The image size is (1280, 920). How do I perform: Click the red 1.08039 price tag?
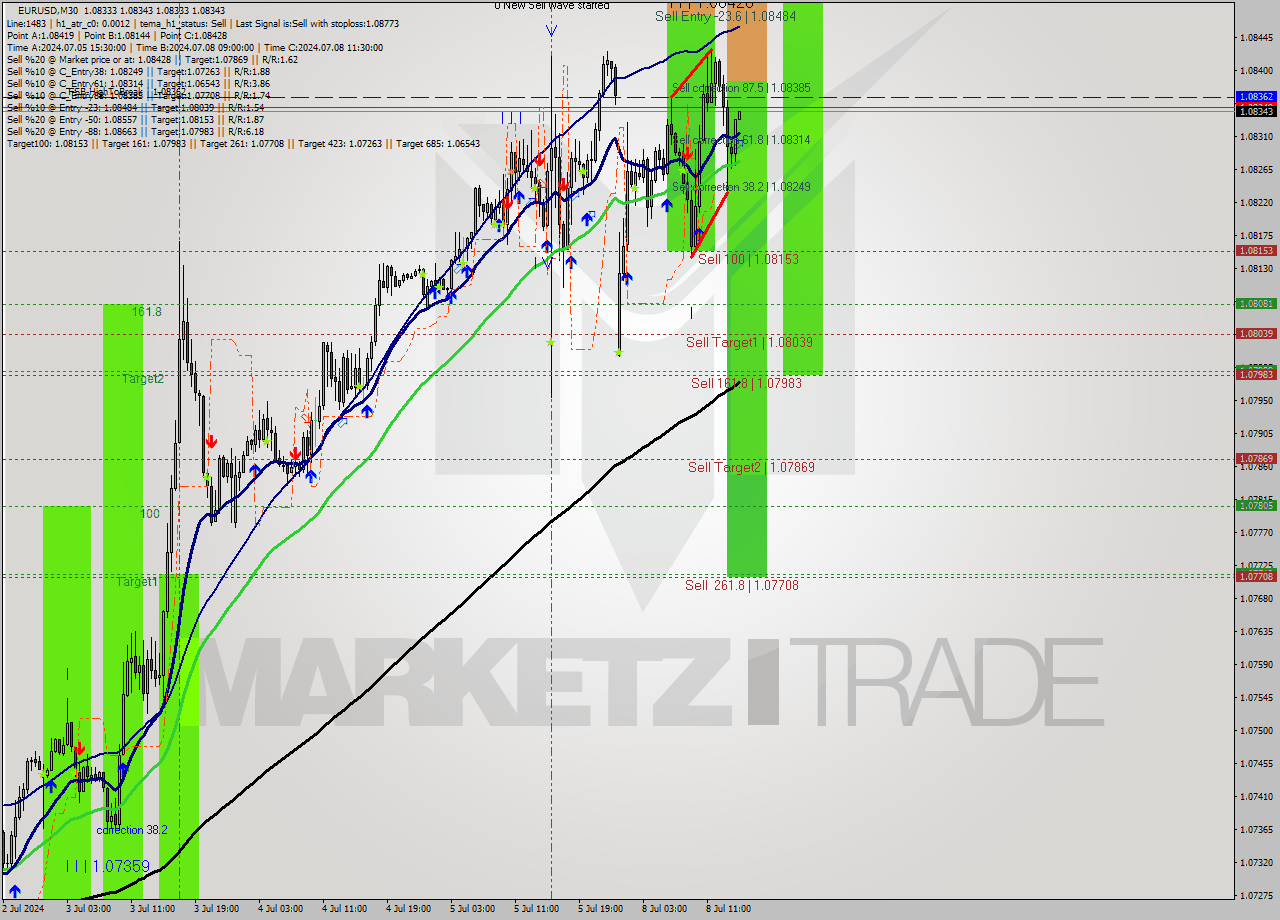coord(1255,334)
